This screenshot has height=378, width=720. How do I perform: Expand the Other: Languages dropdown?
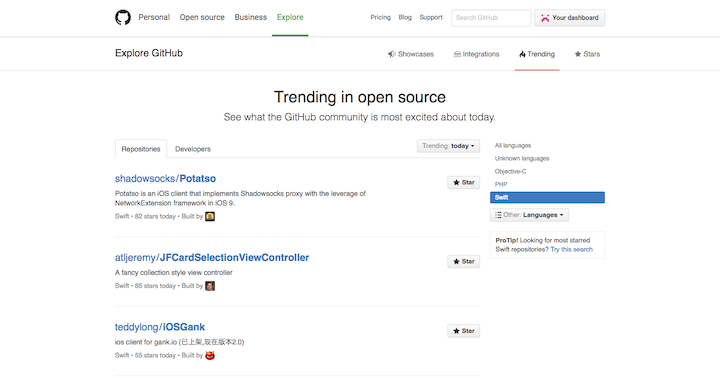[529, 214]
